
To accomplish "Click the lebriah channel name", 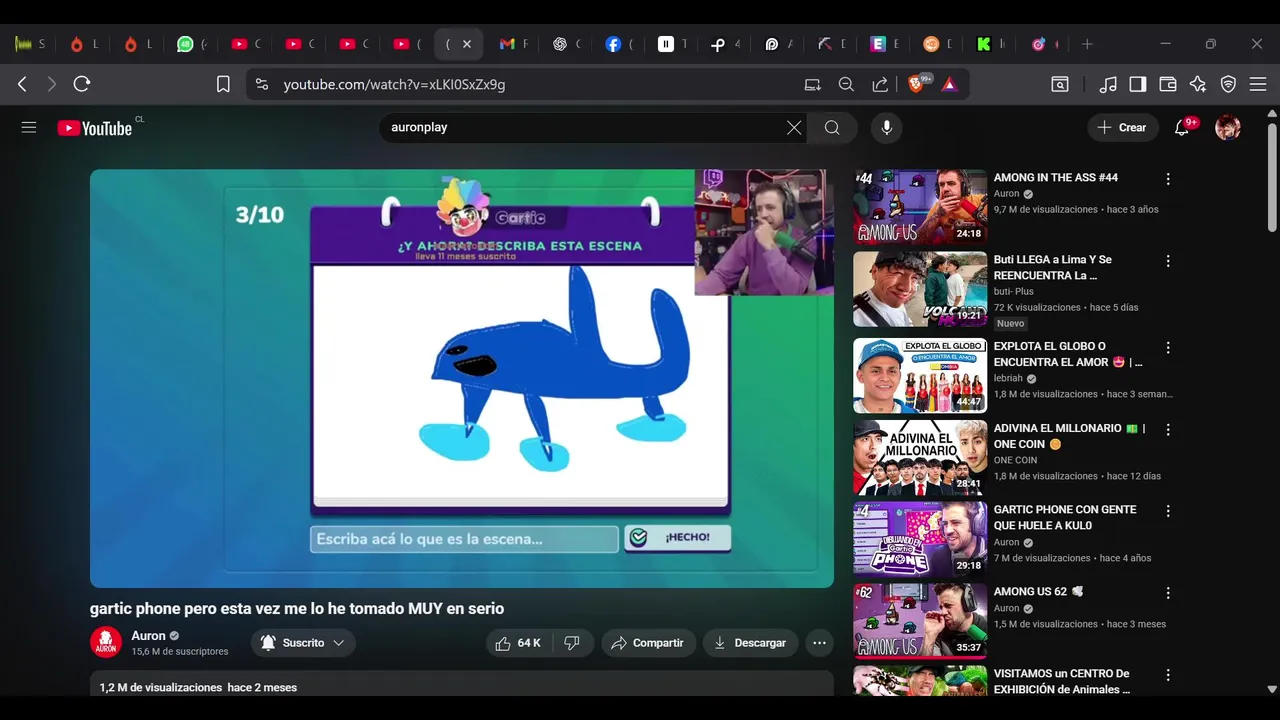I will [x=1009, y=378].
